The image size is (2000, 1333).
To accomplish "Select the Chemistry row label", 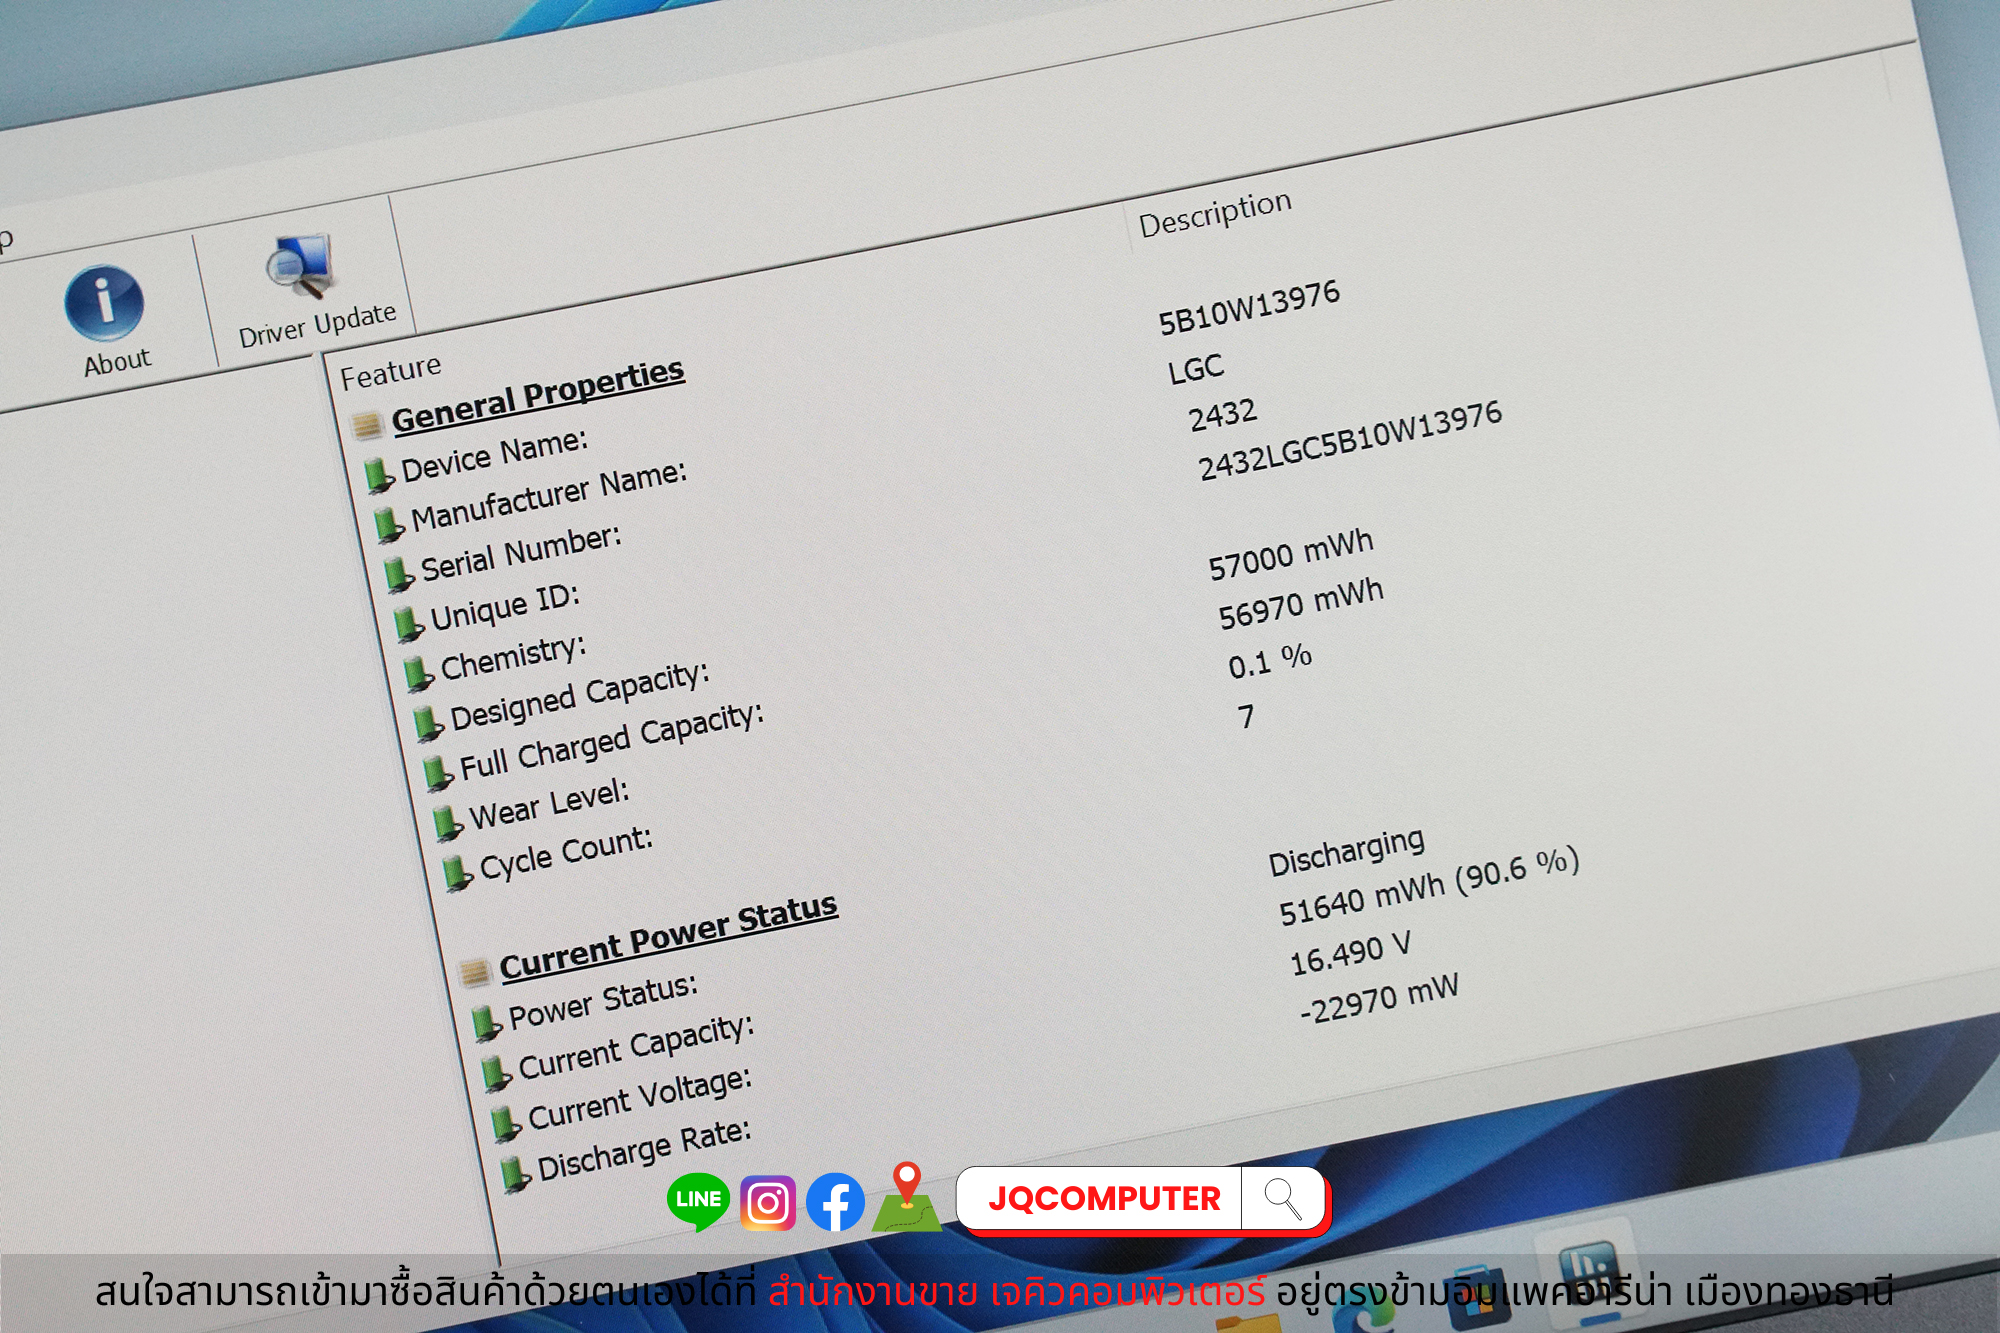I will point(513,657).
